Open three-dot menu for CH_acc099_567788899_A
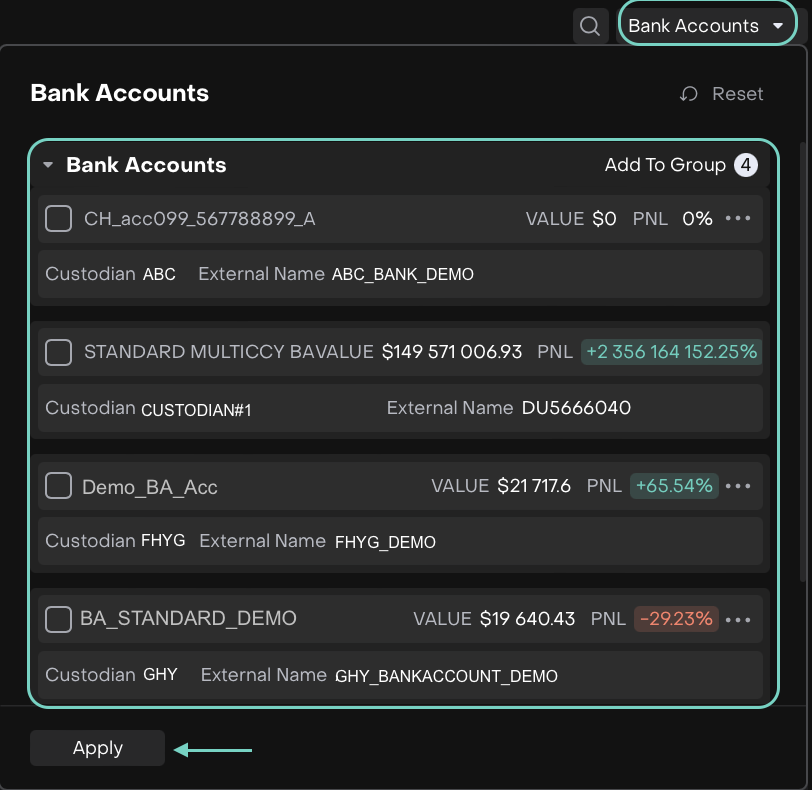The width and height of the screenshot is (812, 790). (738, 218)
